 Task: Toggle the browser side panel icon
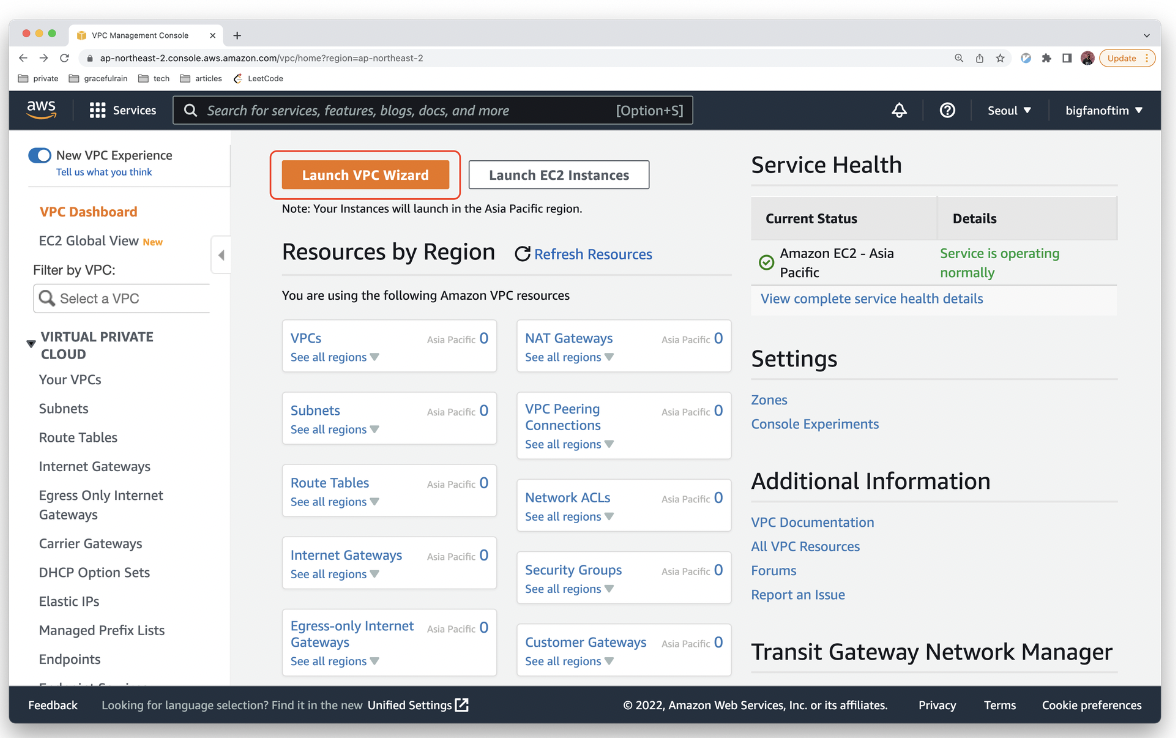point(1066,58)
